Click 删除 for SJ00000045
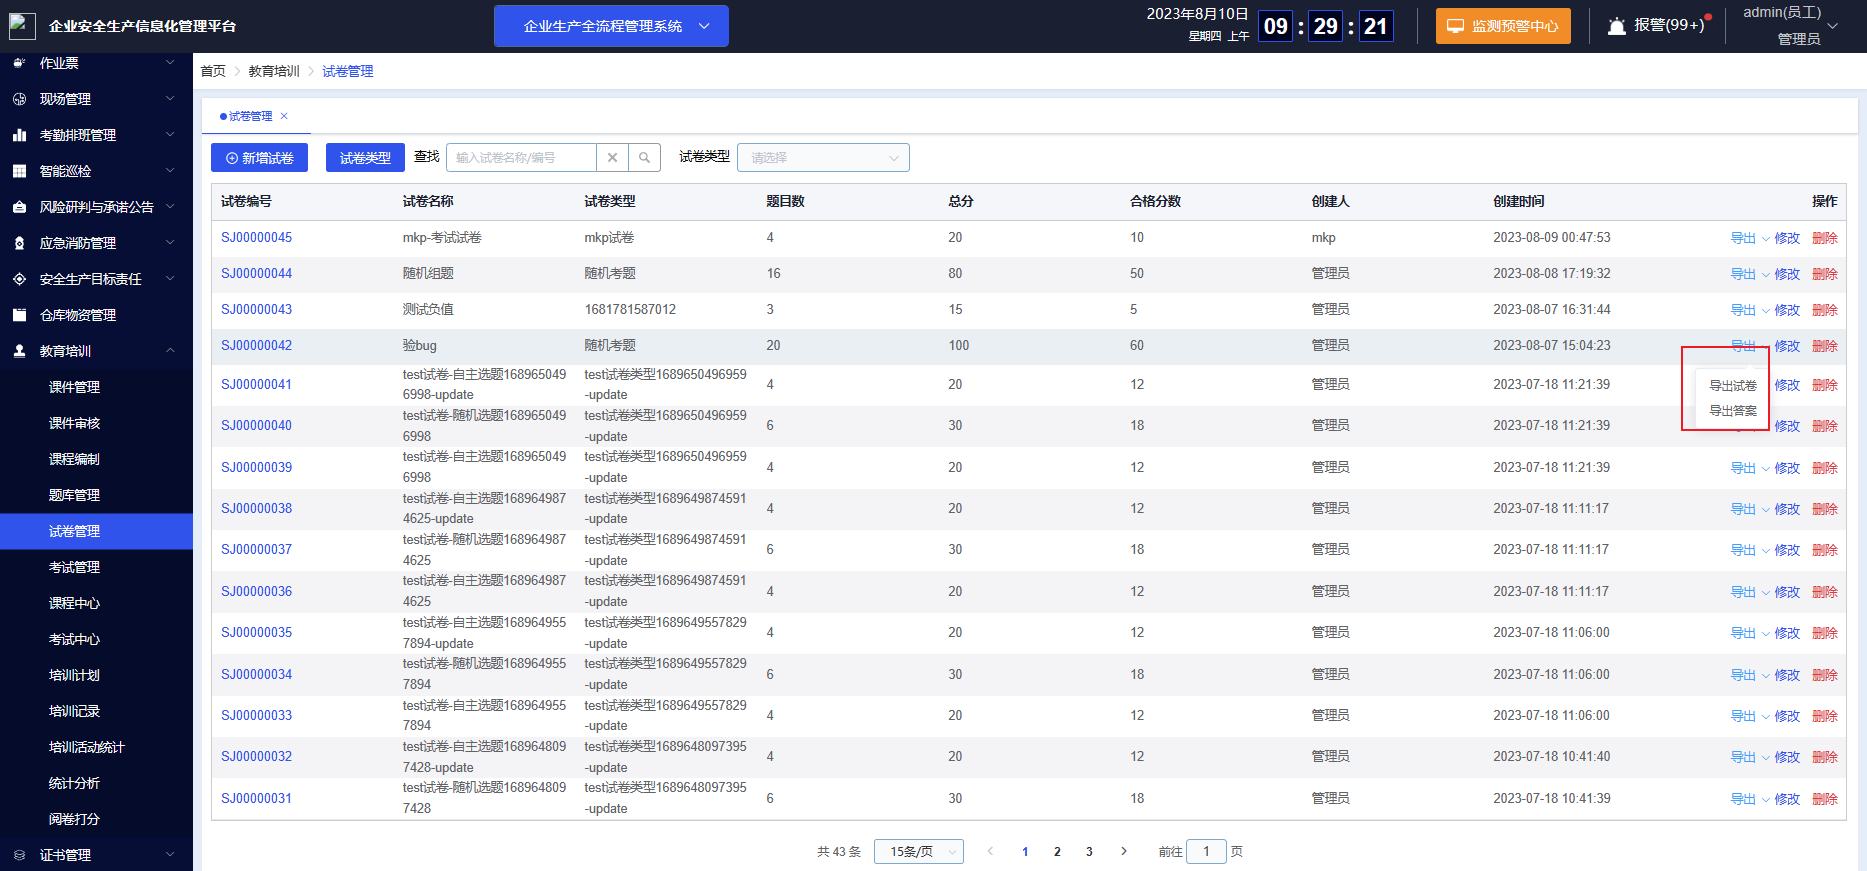 (1825, 238)
